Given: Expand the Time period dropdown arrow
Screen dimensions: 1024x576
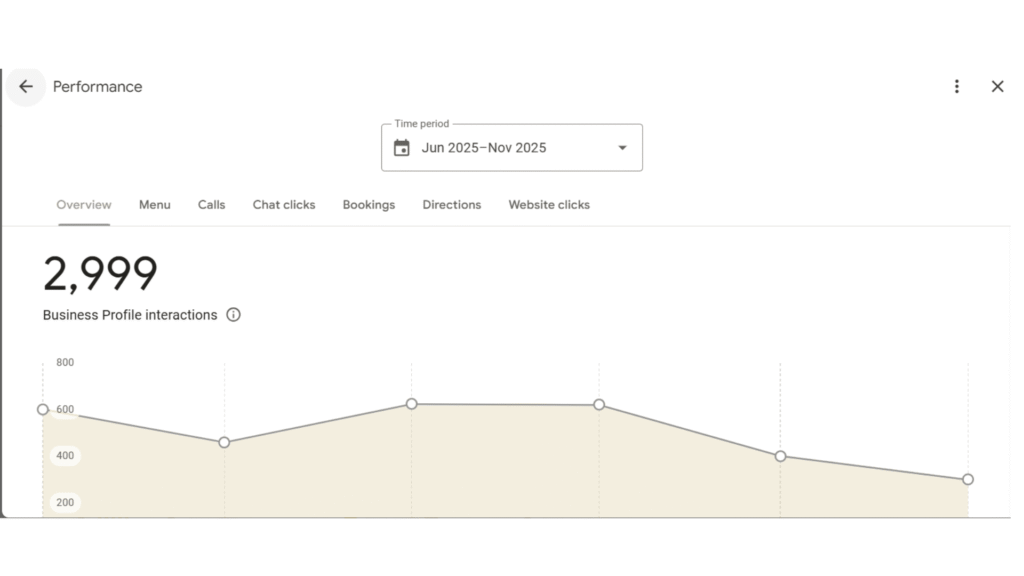Looking at the screenshot, I should click(x=622, y=148).
